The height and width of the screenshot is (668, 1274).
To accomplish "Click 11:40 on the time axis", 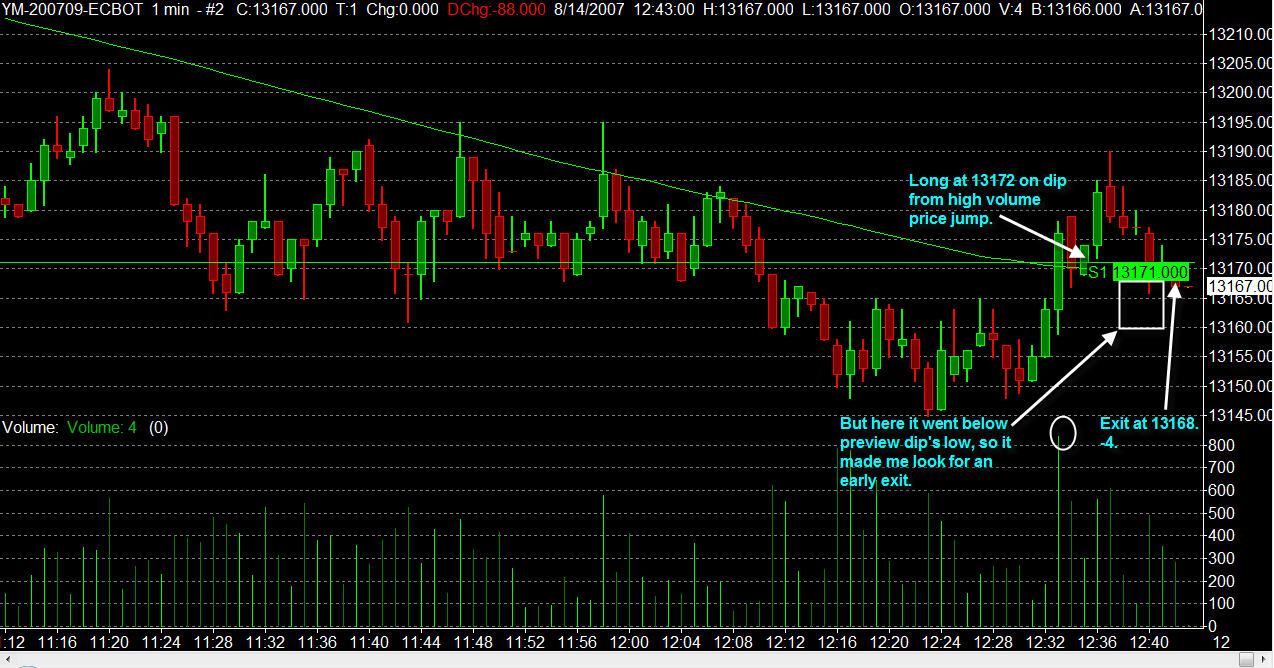I will click(369, 641).
